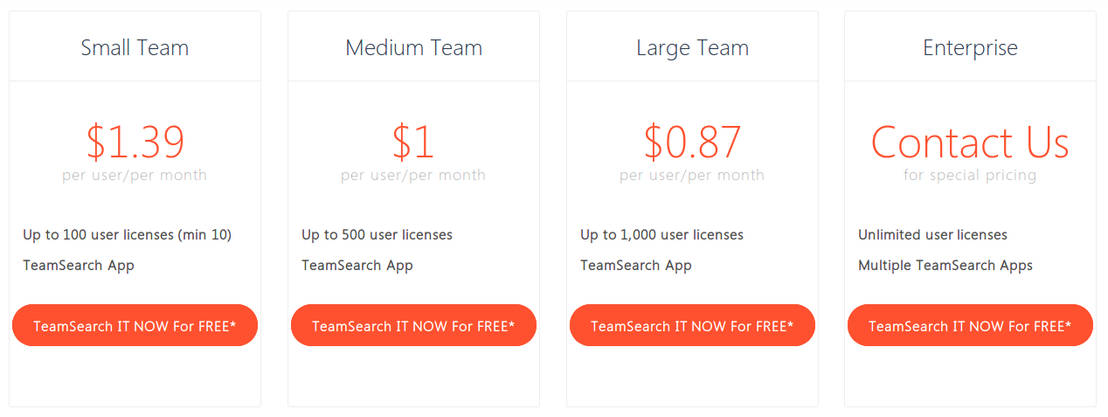Screen dimensions: 1108x417
Task: Click 'Up to 100 user licenses (min 10)'
Action: click(127, 235)
